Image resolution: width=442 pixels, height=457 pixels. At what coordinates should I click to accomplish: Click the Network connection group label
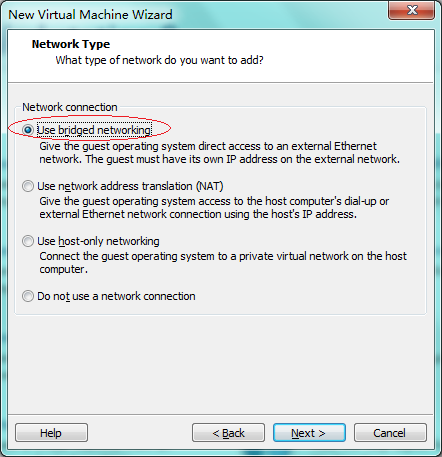pyautogui.click(x=70, y=107)
